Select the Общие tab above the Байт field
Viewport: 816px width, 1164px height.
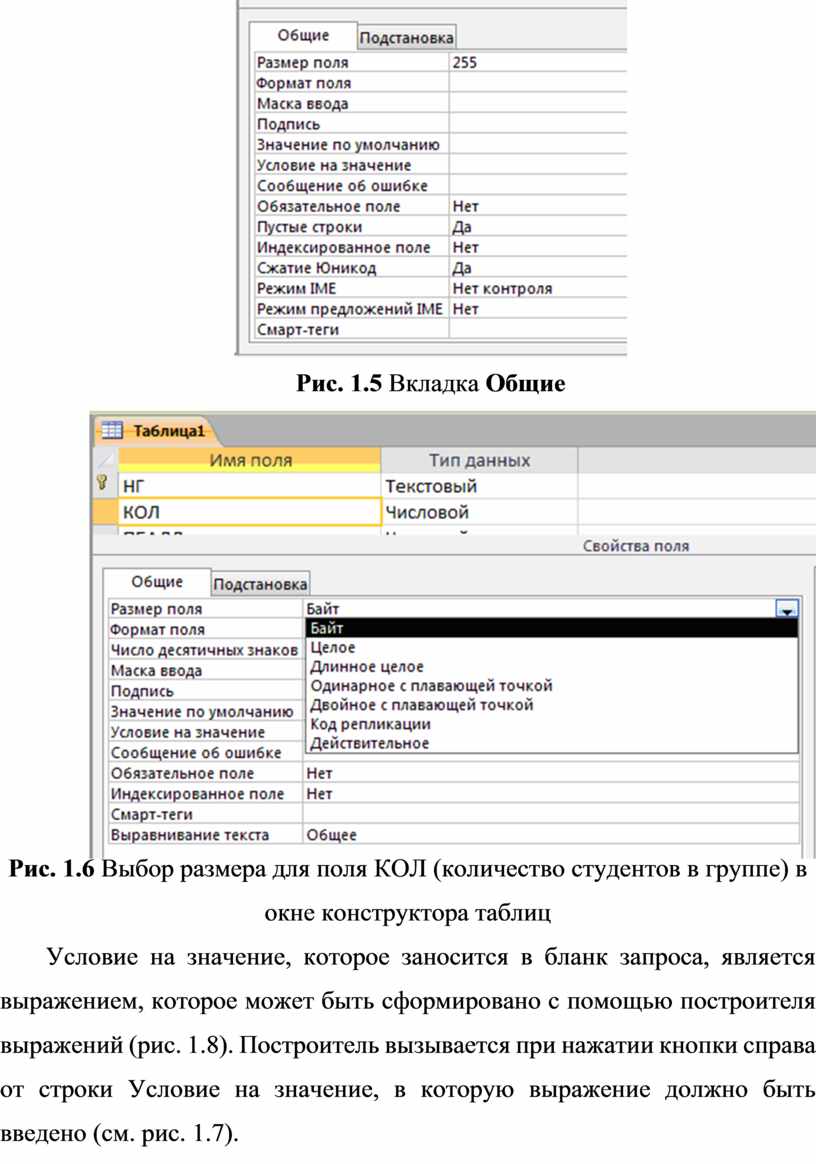[x=157, y=582]
